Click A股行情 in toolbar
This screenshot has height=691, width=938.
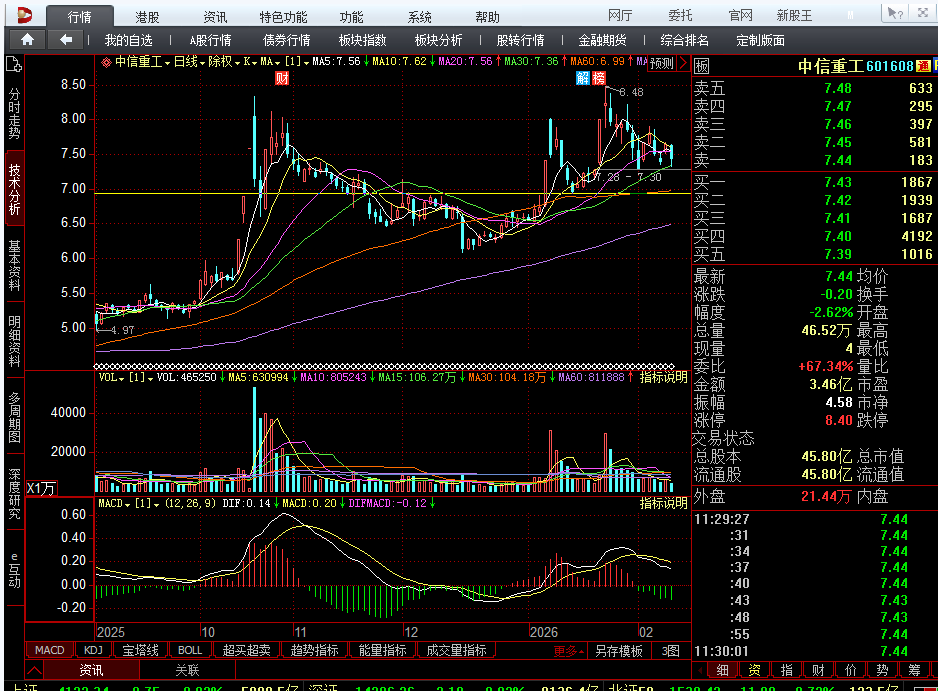click(211, 40)
